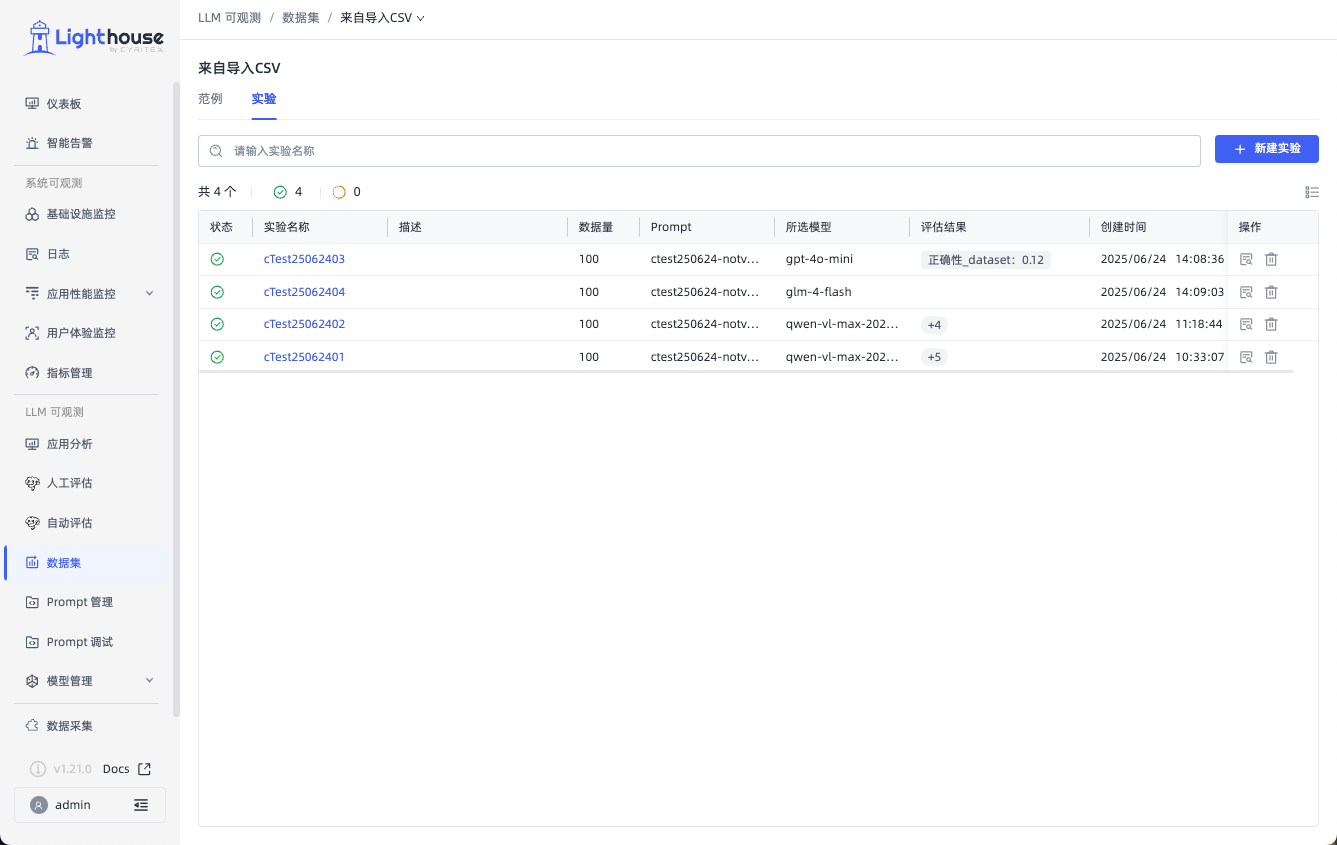Click the 自动评估 icon
Image resolution: width=1337 pixels, height=845 pixels.
click(x=32, y=523)
